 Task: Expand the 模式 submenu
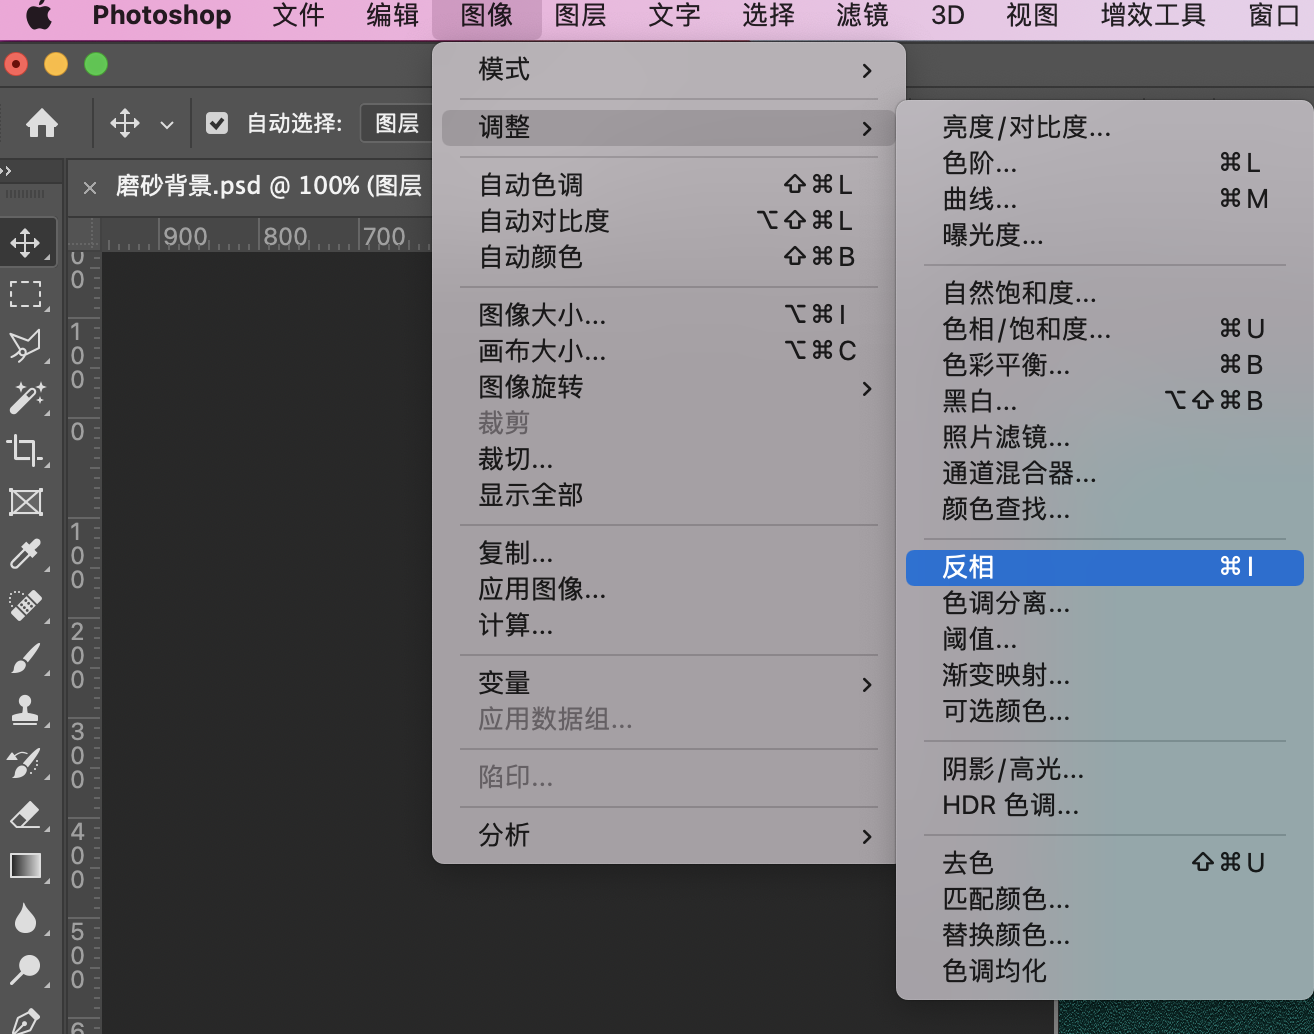(x=668, y=70)
